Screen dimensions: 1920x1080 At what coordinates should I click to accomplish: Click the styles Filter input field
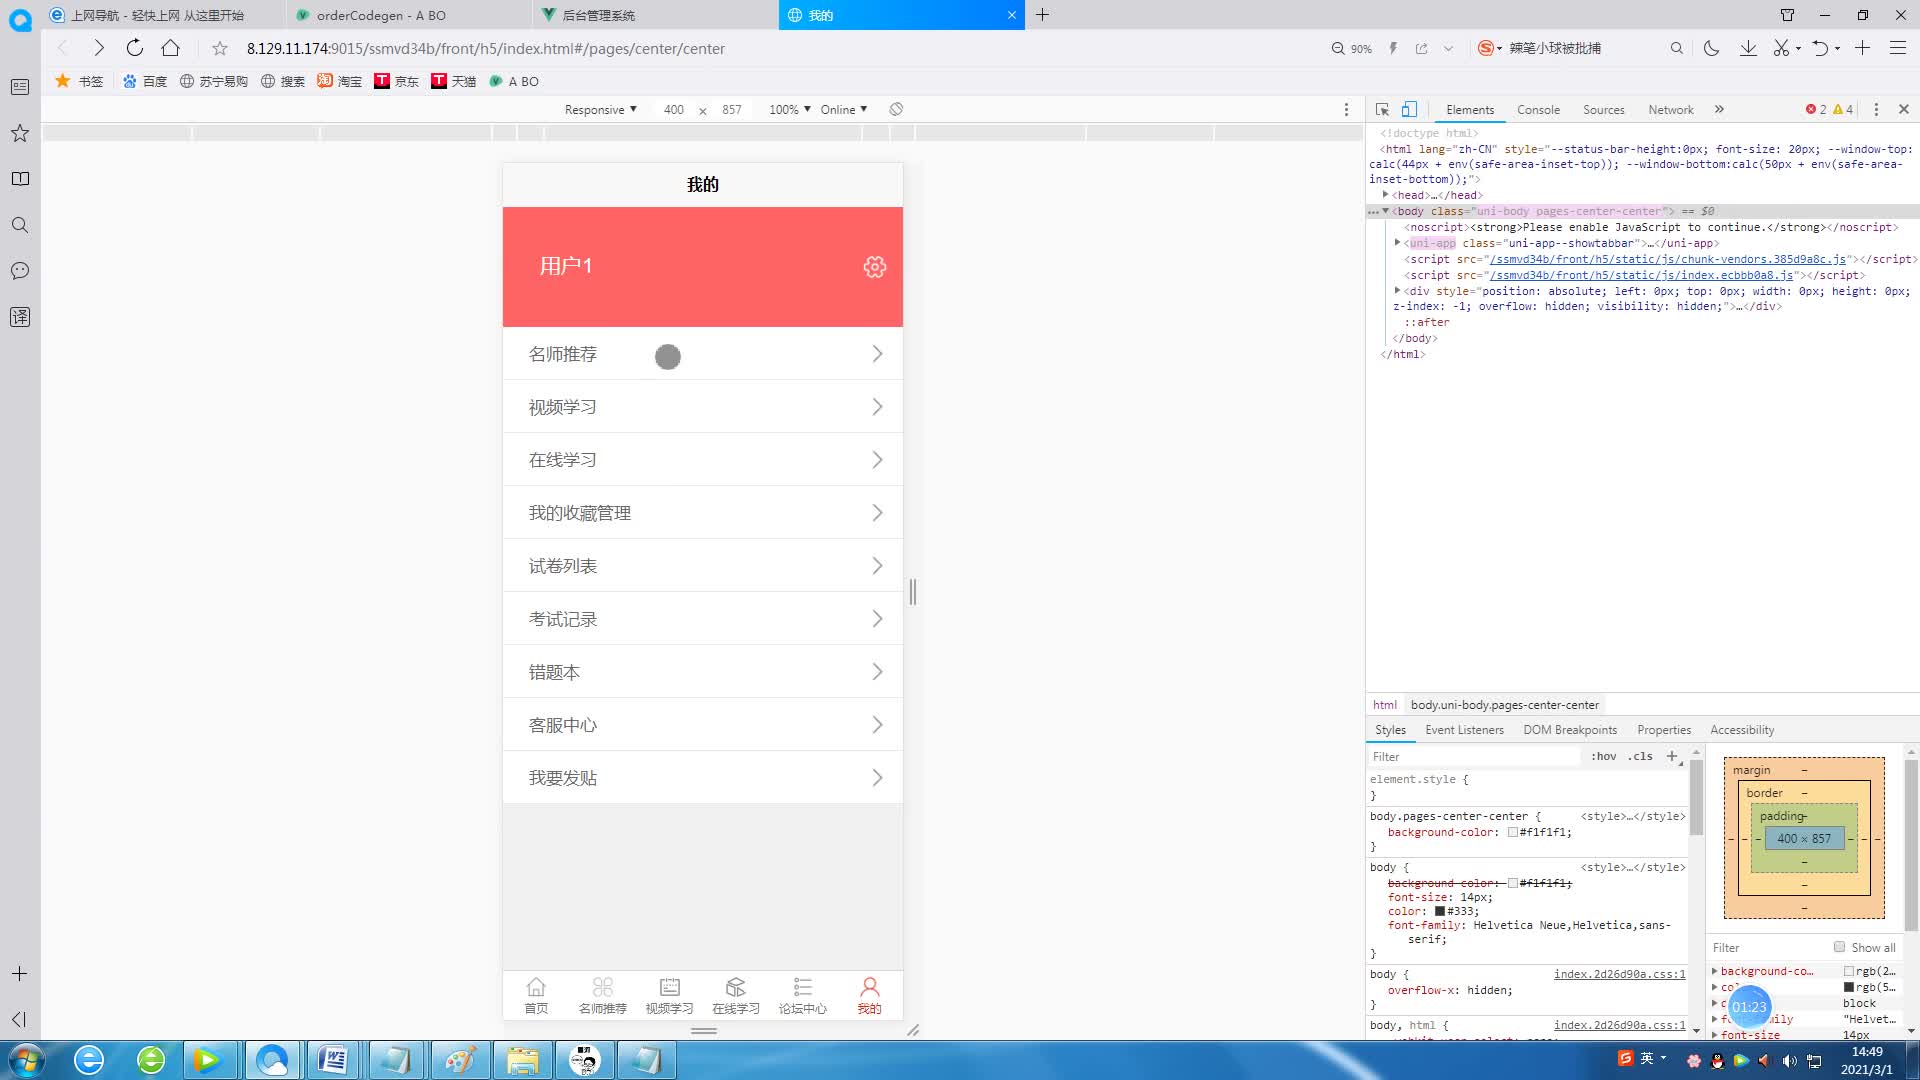(1475, 757)
